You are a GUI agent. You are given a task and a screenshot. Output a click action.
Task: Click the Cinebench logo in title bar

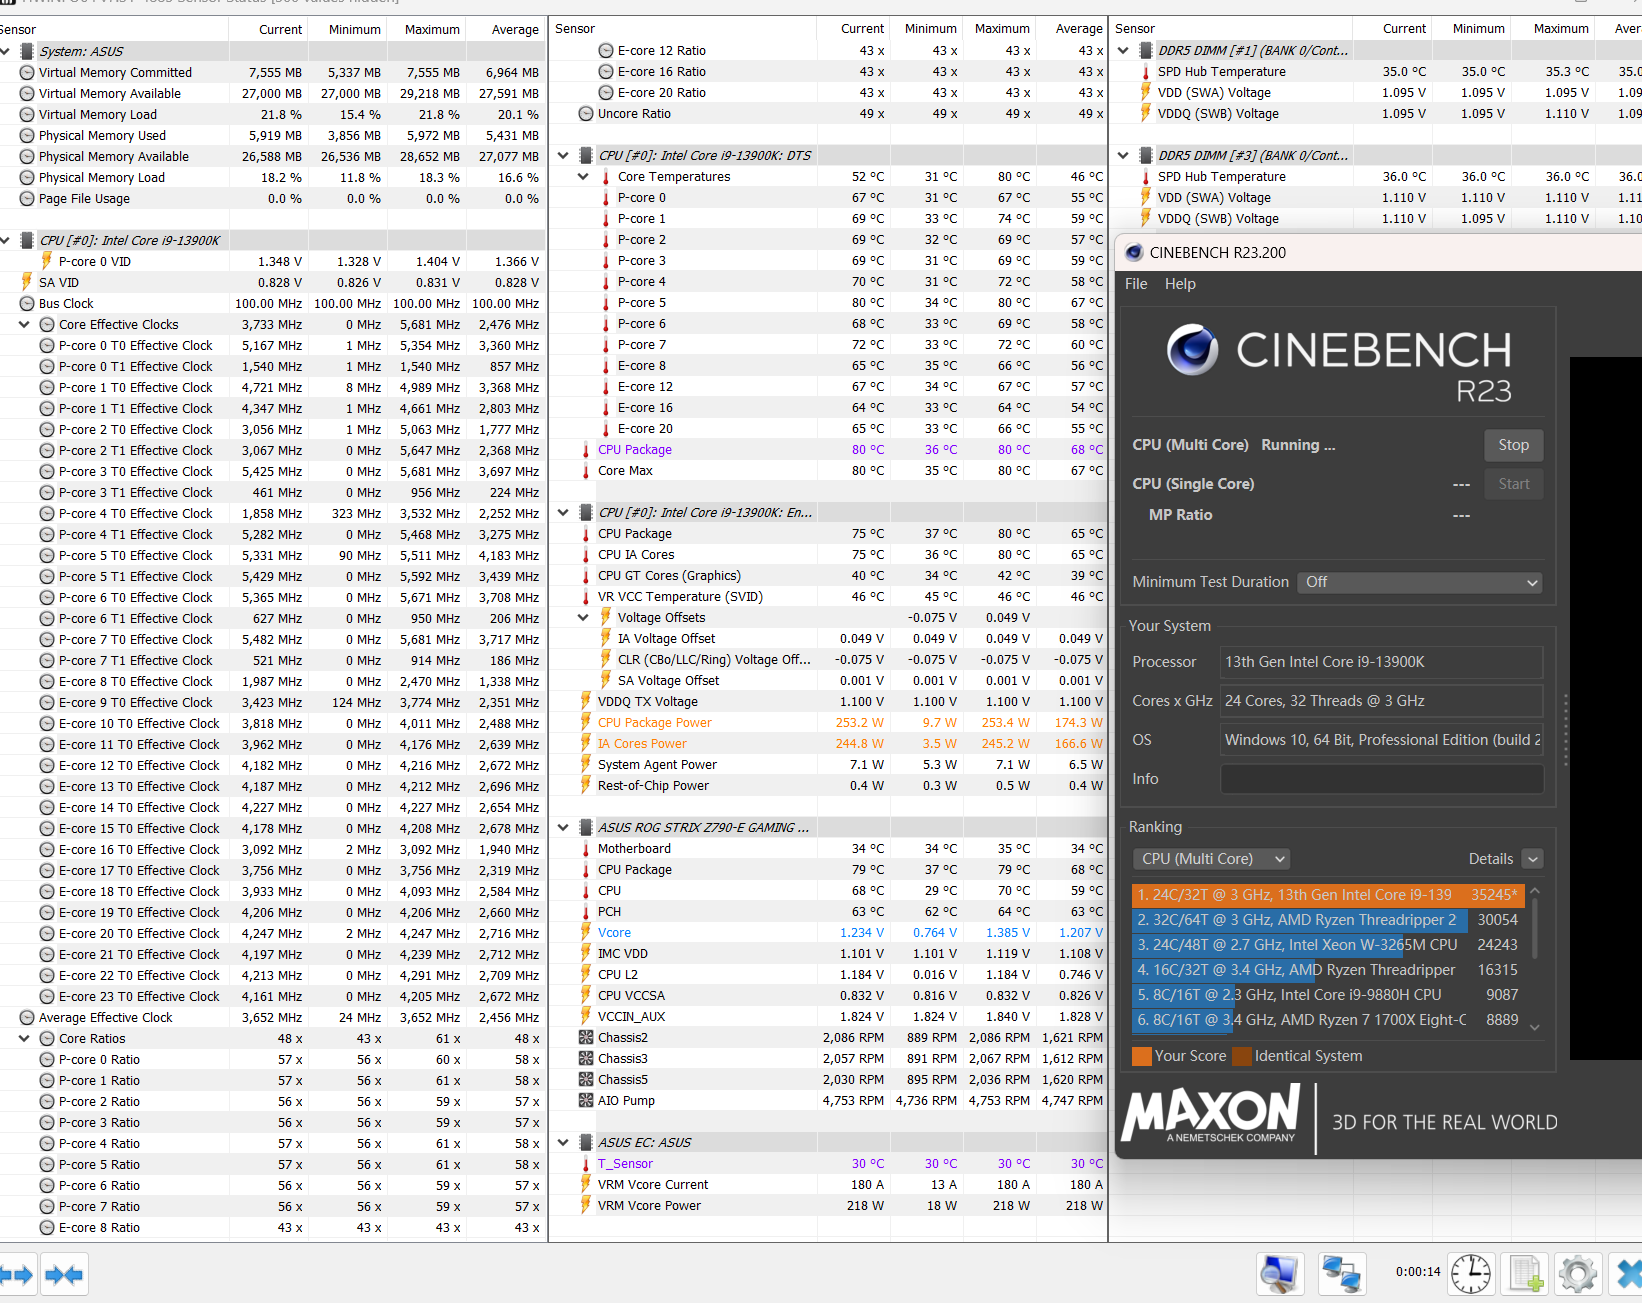pos(1134,253)
